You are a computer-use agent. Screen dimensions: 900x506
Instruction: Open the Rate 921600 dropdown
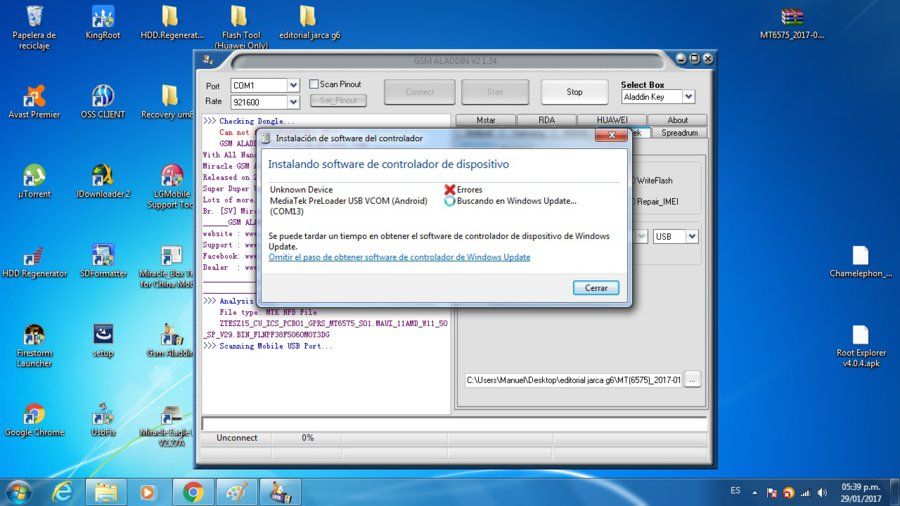(x=293, y=102)
